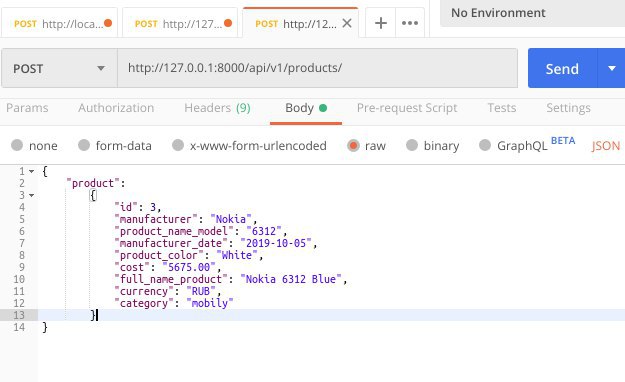Click unsaved dot on http://loca... tab

click(x=108, y=23)
